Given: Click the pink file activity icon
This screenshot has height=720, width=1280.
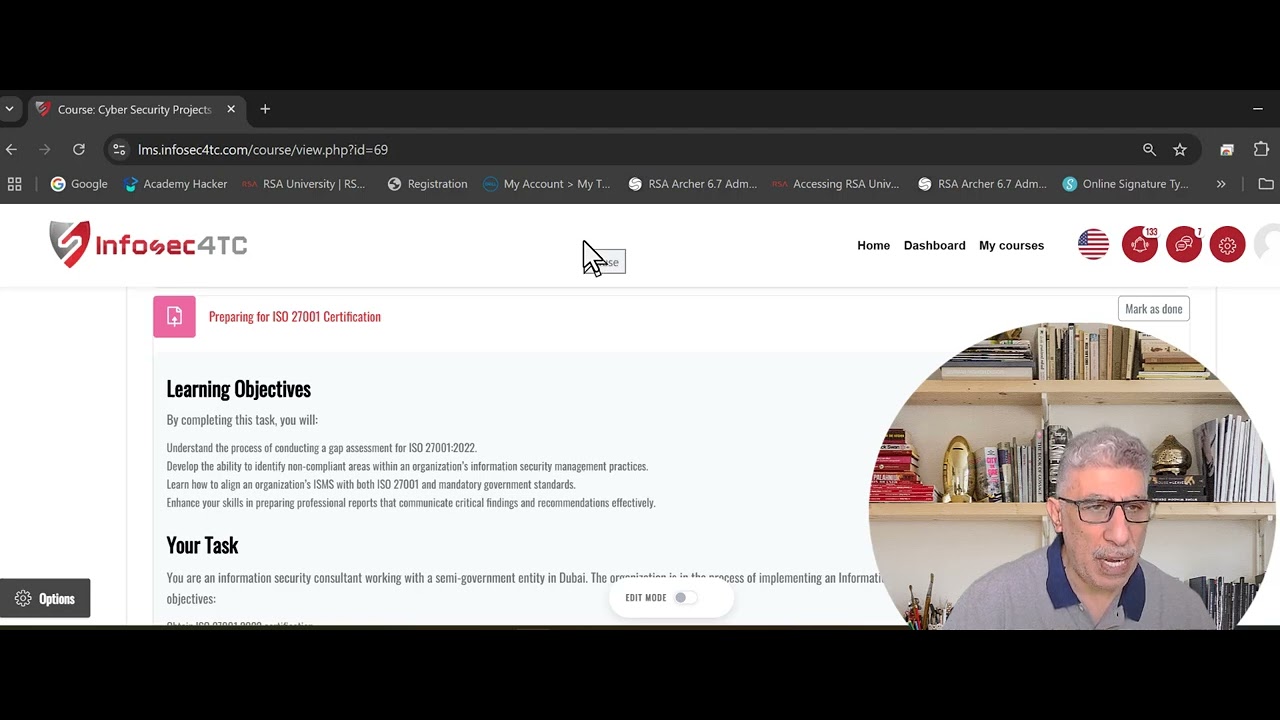Looking at the screenshot, I should 174,317.
